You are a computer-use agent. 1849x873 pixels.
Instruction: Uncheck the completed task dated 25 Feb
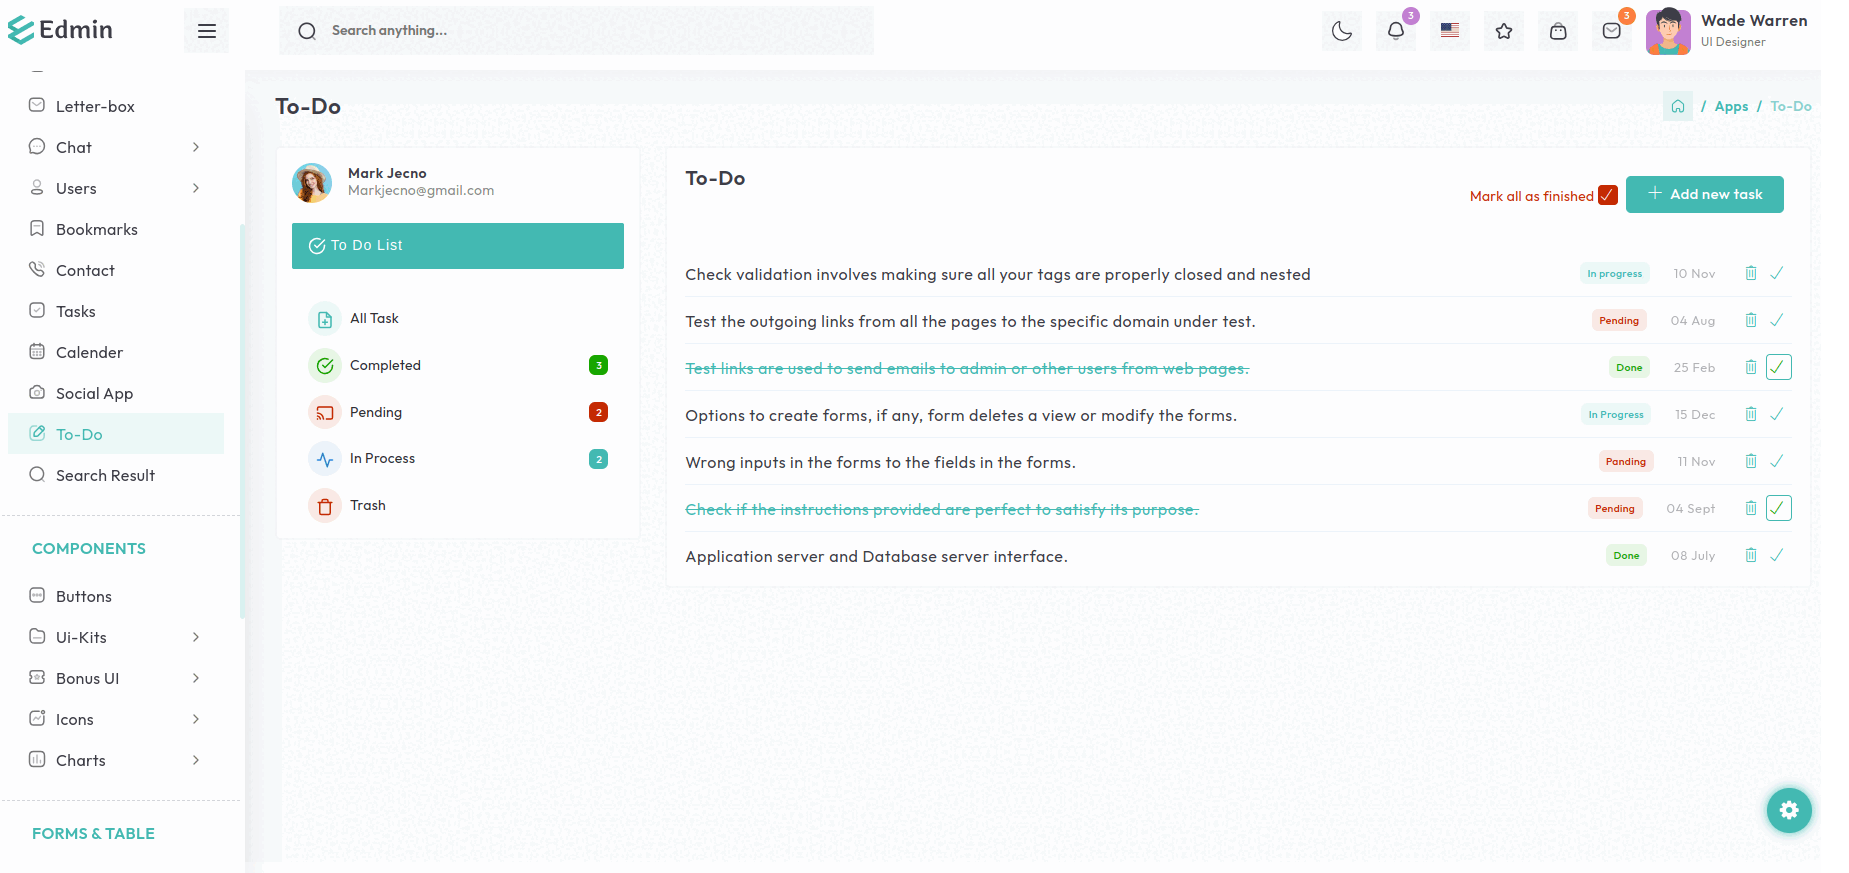(x=1777, y=367)
